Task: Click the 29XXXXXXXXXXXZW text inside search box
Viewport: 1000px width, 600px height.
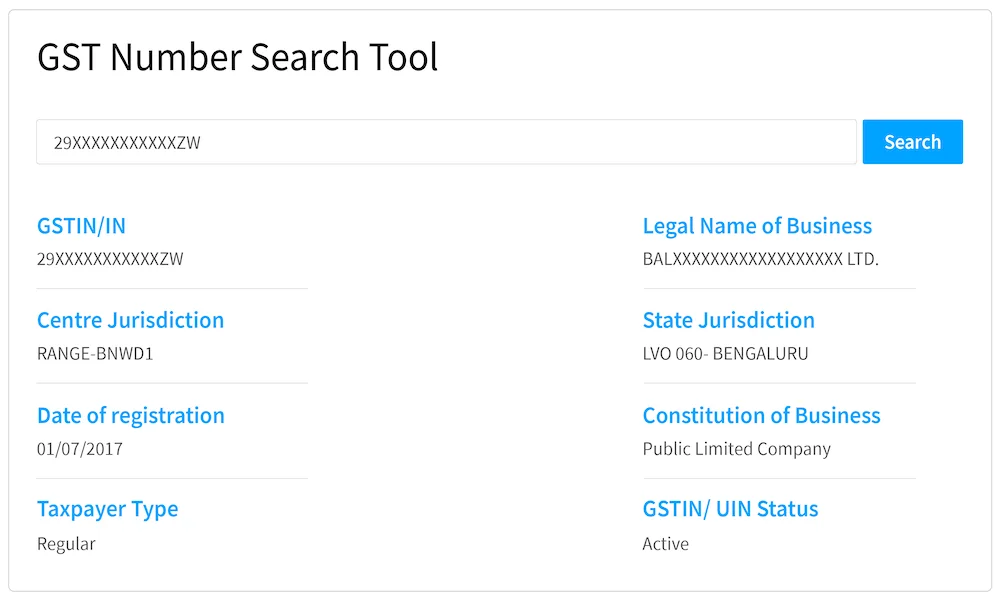Action: point(127,143)
